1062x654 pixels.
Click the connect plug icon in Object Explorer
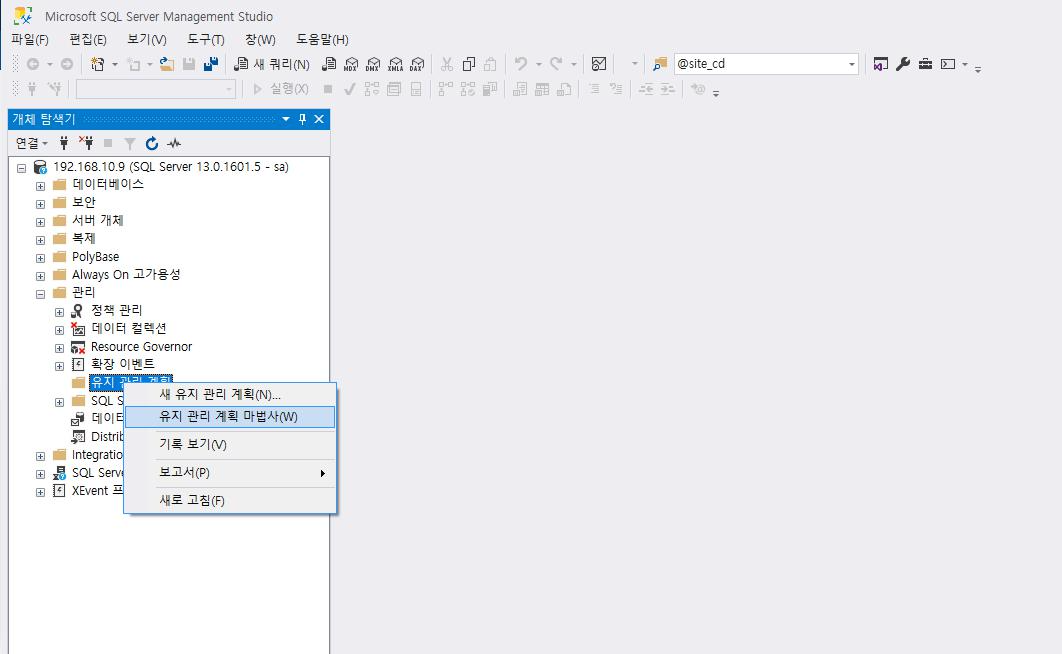pos(64,143)
